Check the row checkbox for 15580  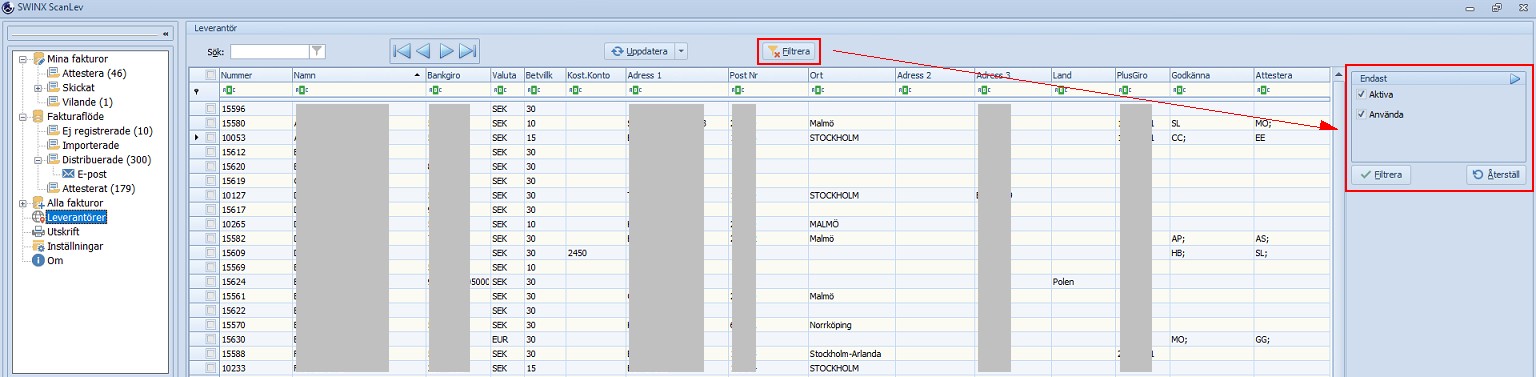pyautogui.click(x=210, y=123)
